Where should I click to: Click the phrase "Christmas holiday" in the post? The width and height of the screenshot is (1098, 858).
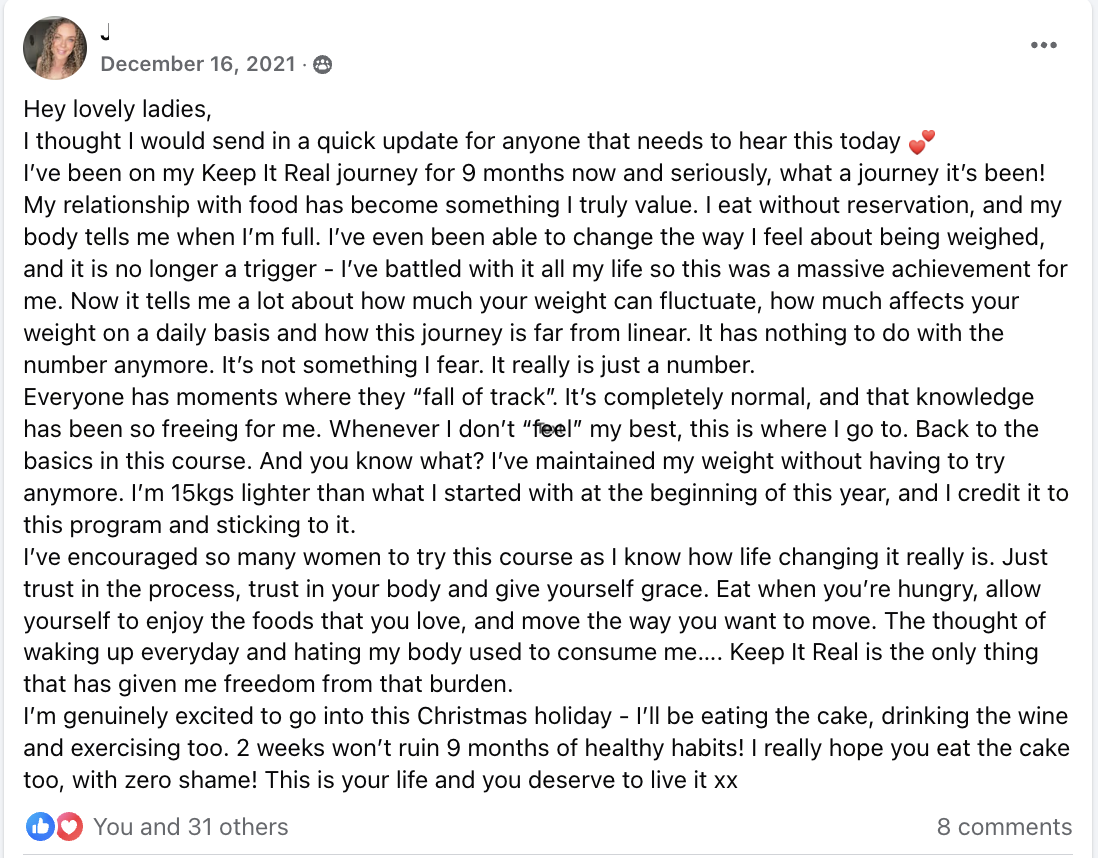click(x=515, y=716)
